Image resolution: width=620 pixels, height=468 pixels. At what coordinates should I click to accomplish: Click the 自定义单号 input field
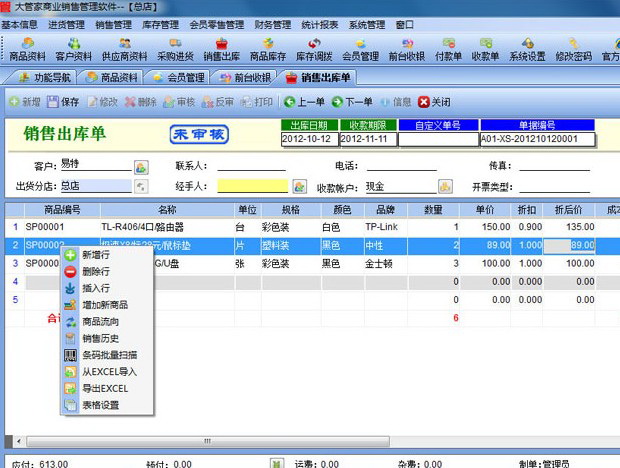[x=439, y=139]
